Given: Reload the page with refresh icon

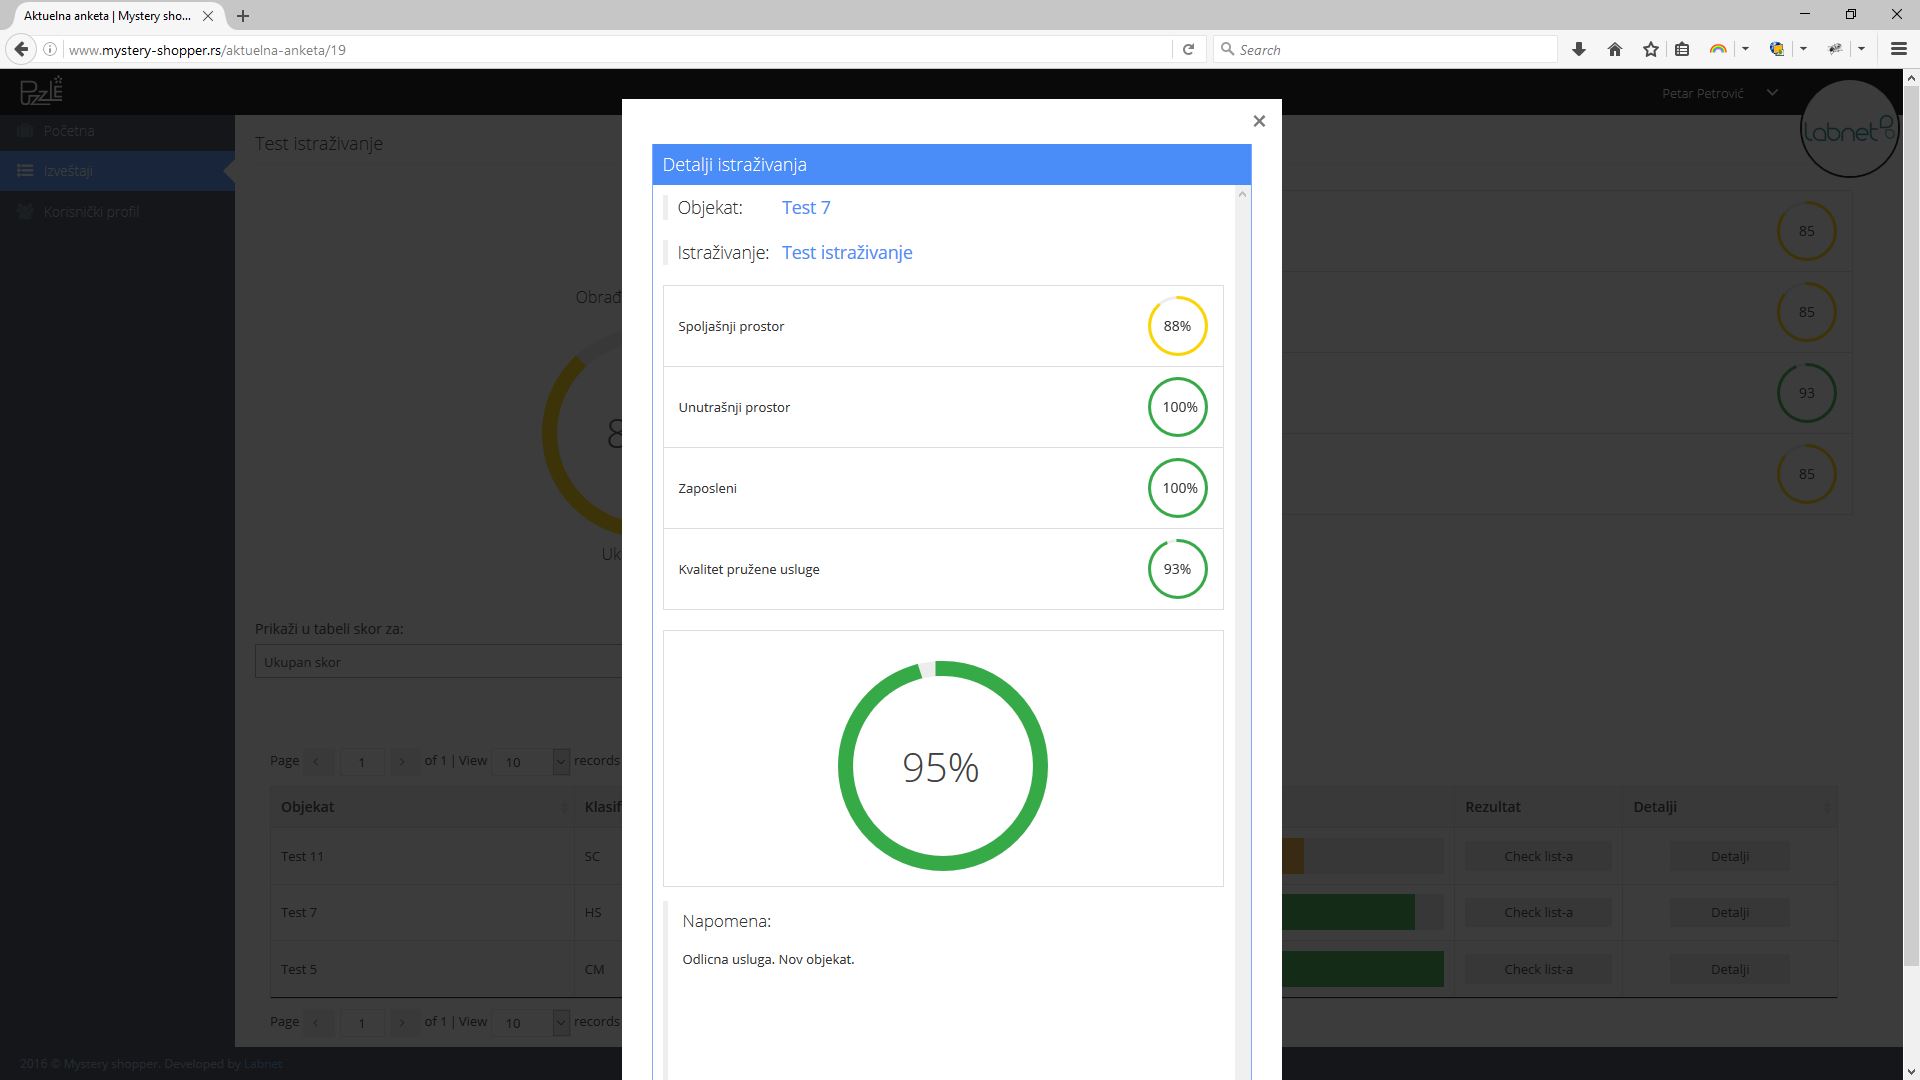Looking at the screenshot, I should pos(1188,49).
